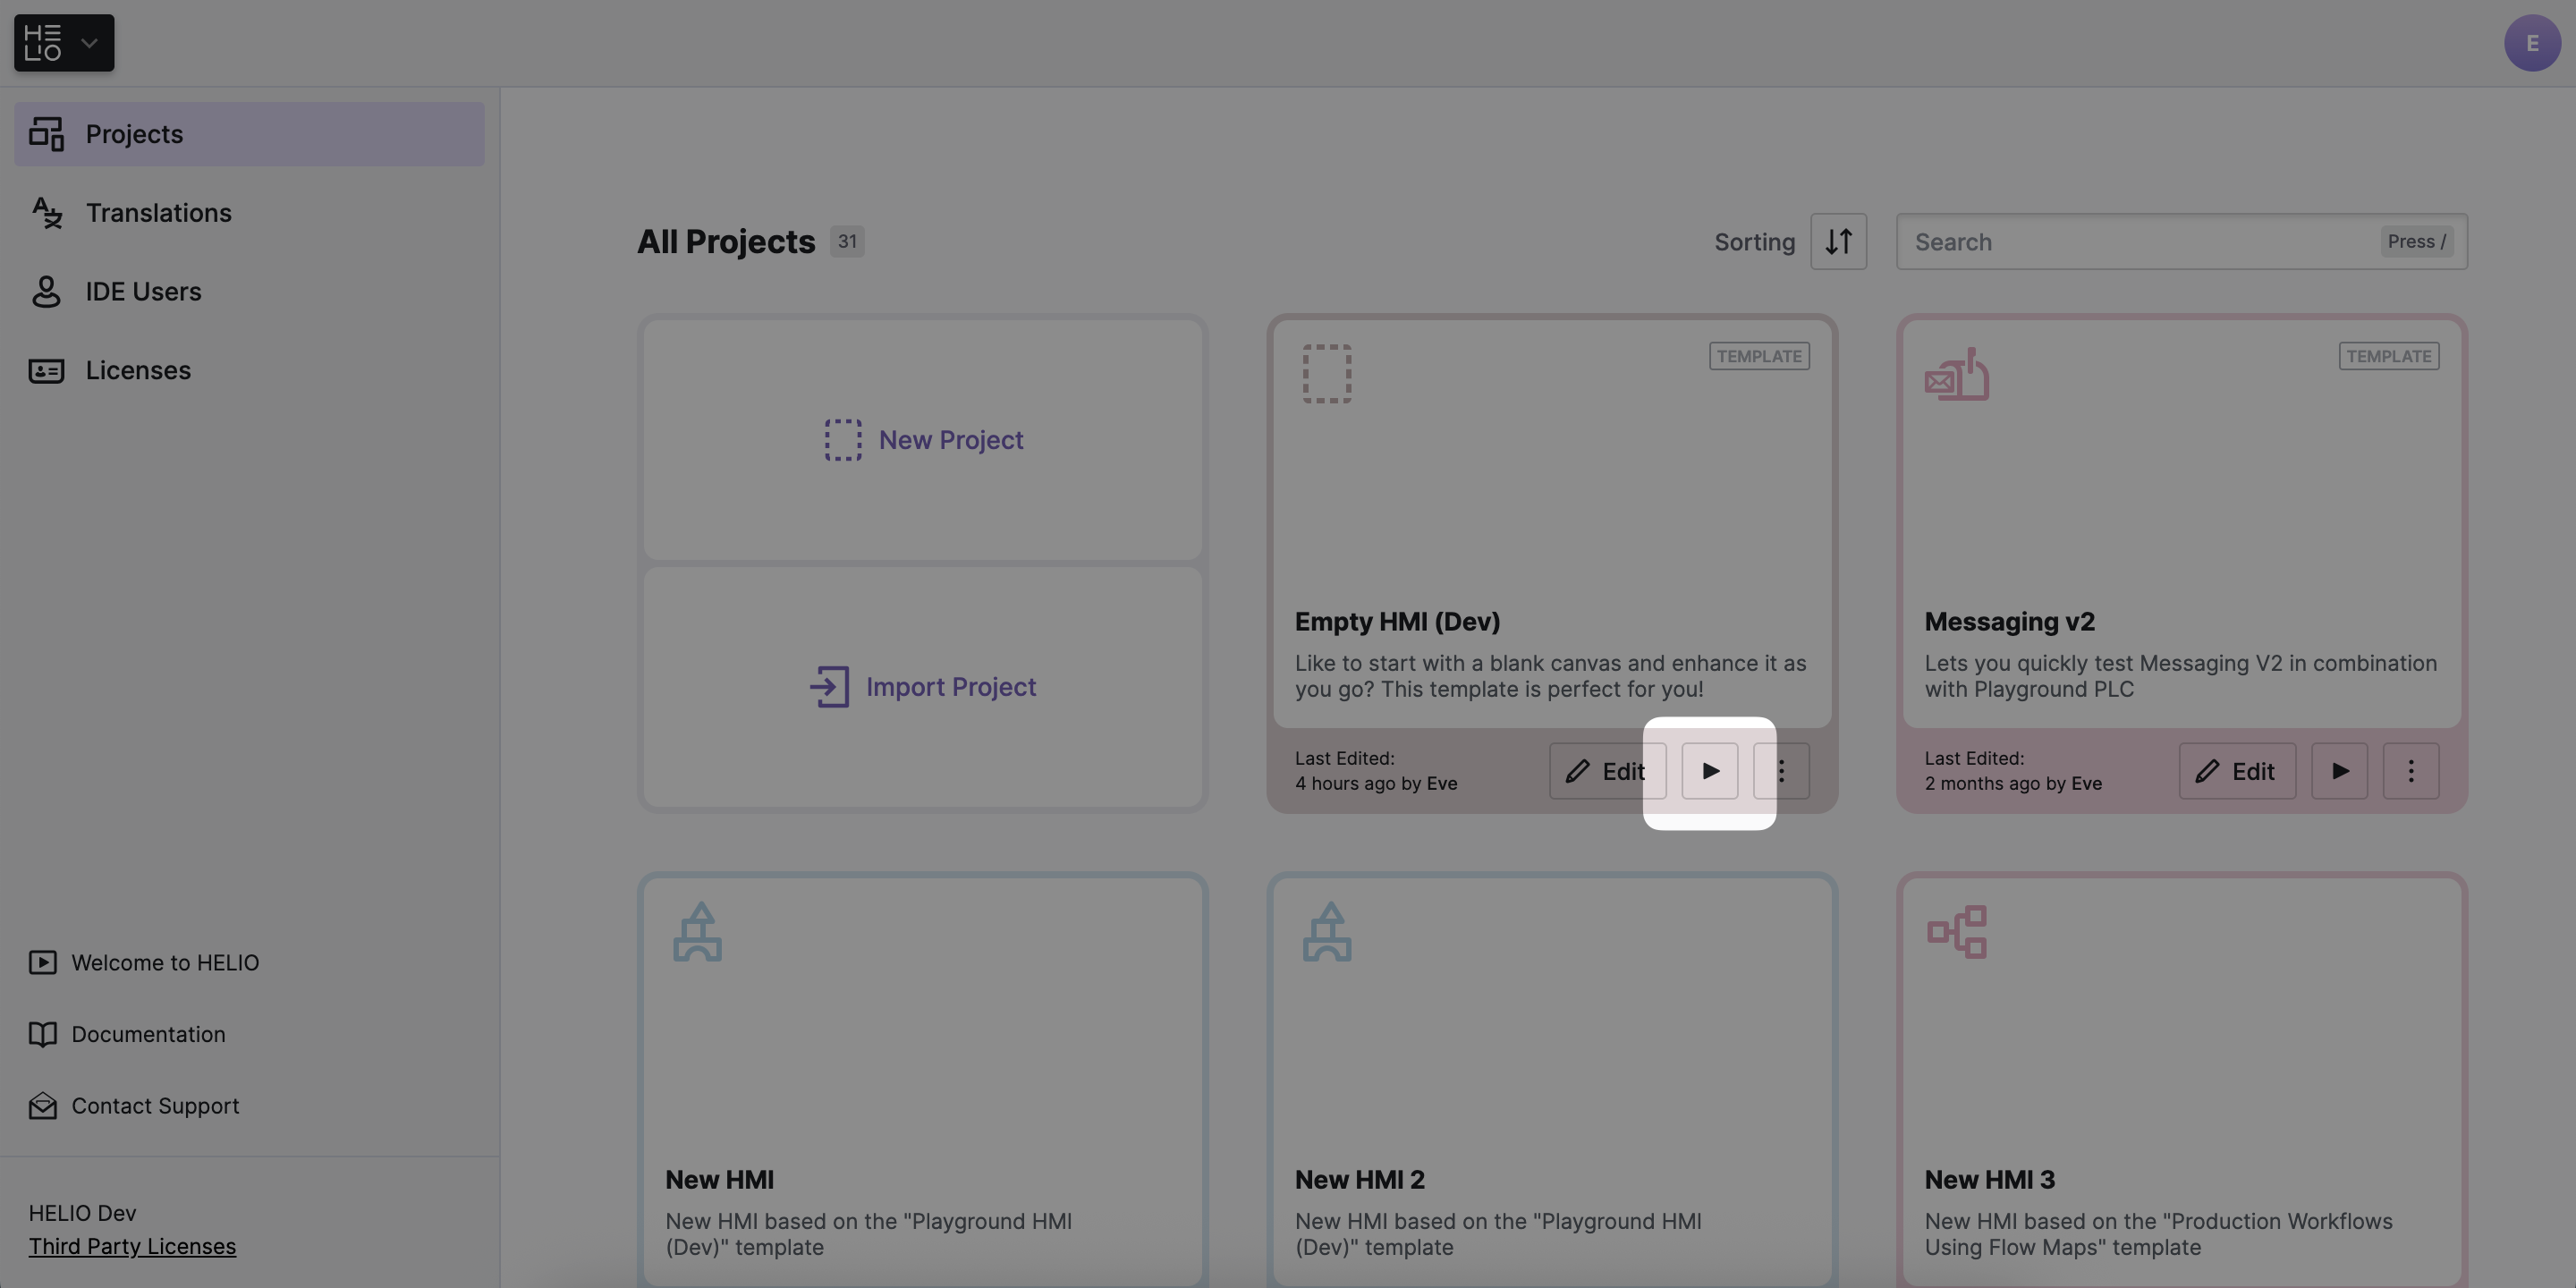Go to Translations in sidebar

click(x=158, y=213)
